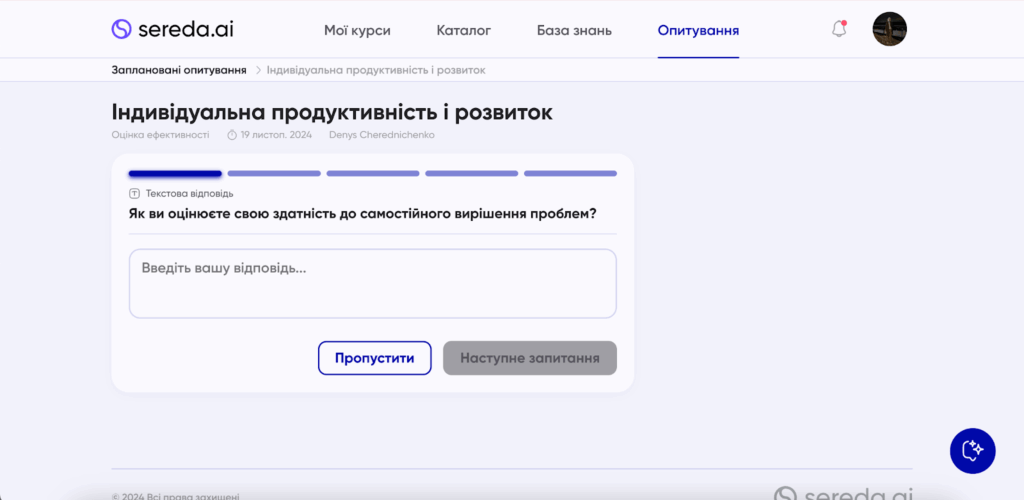Focus the answer text field

(372, 284)
